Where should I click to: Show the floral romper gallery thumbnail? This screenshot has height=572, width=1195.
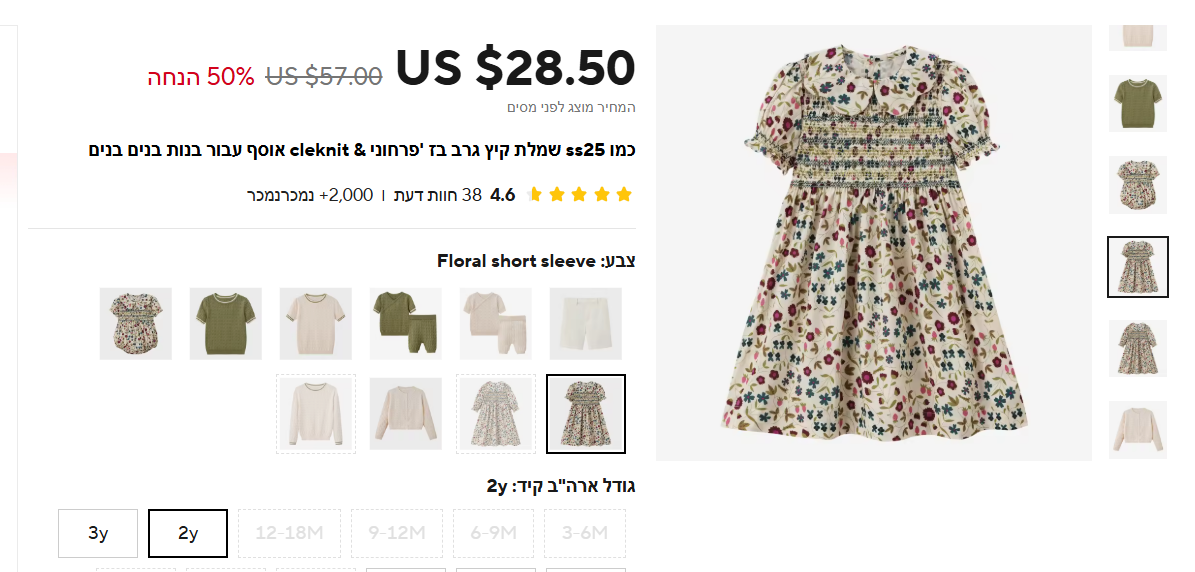pos(1138,185)
